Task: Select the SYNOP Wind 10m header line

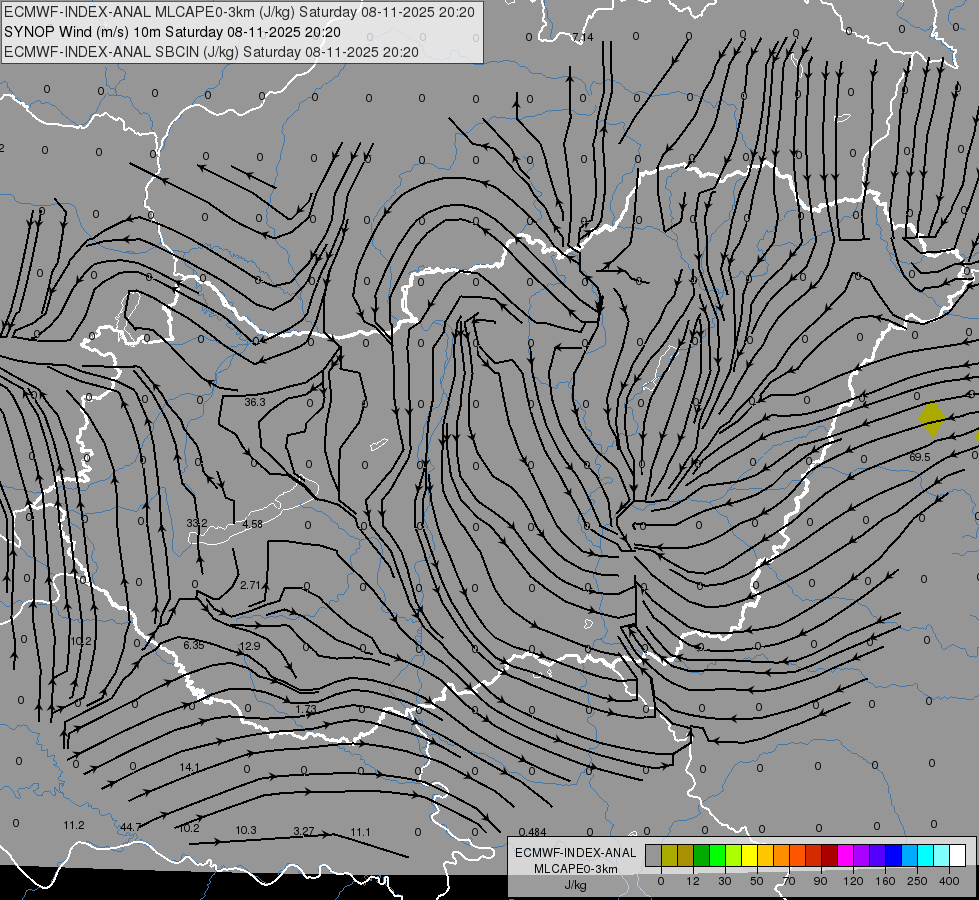Action: point(172,32)
